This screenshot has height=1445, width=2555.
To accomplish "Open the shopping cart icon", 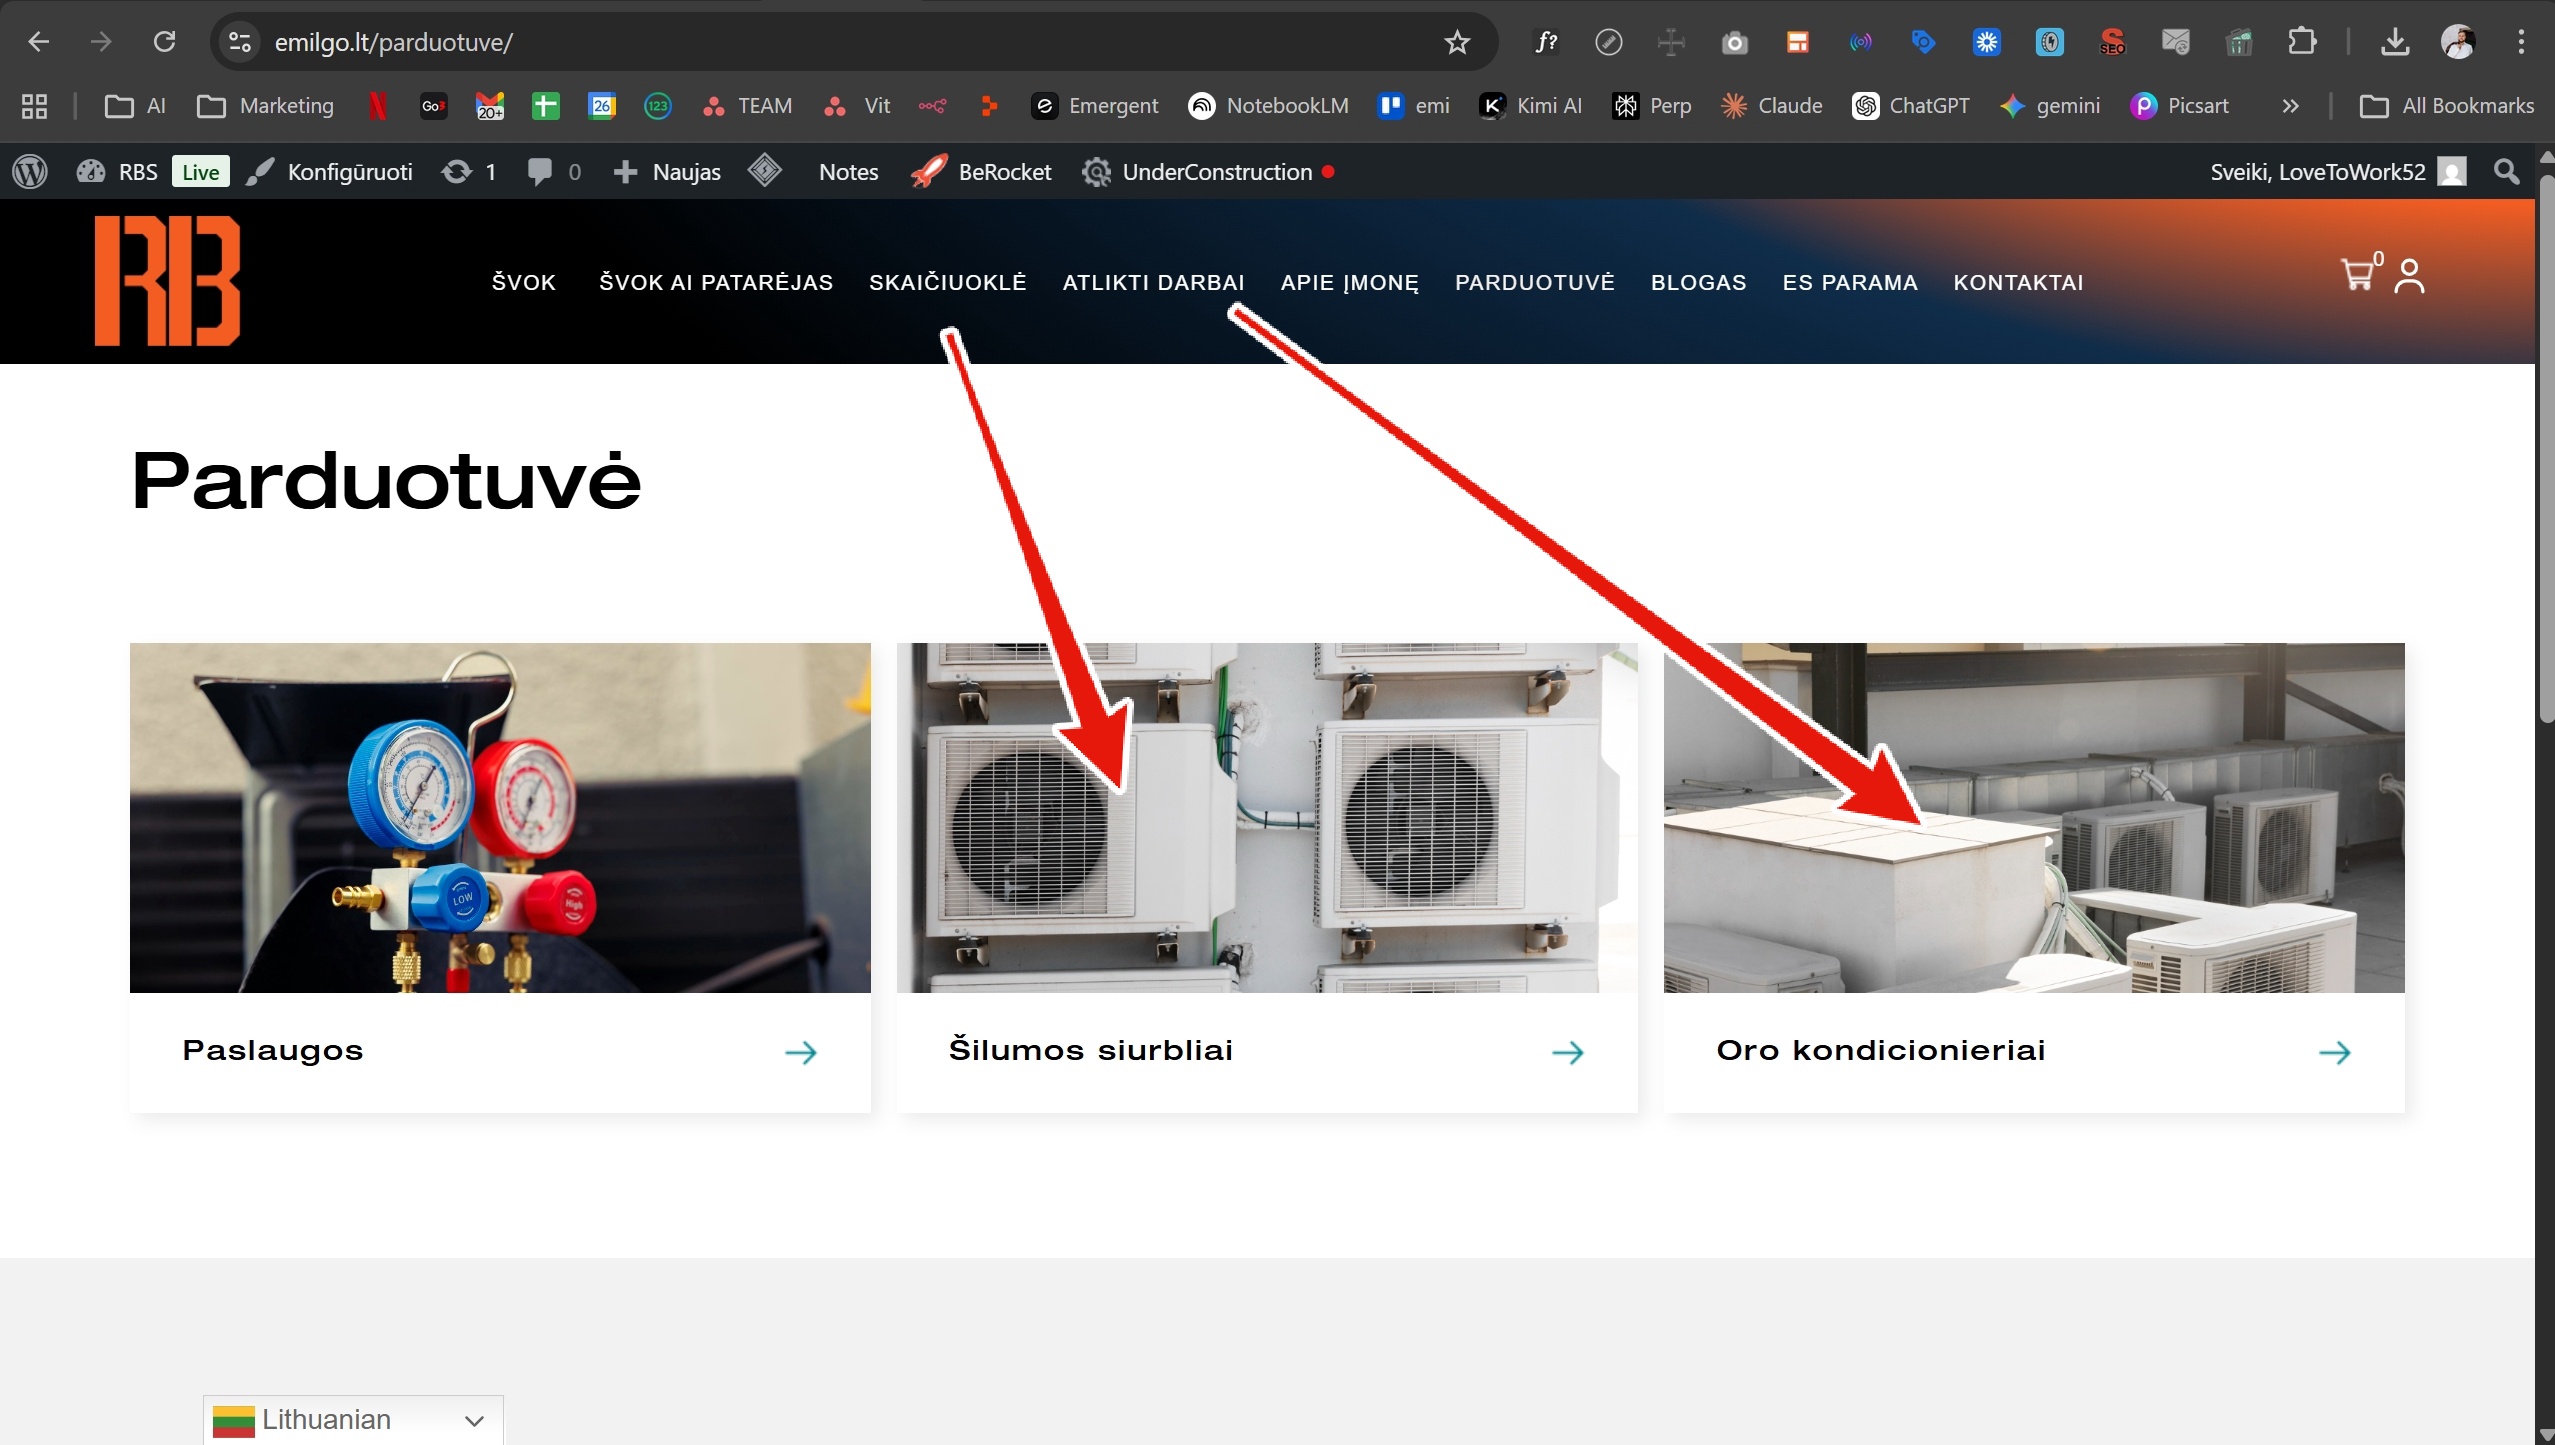I will (x=2358, y=274).
